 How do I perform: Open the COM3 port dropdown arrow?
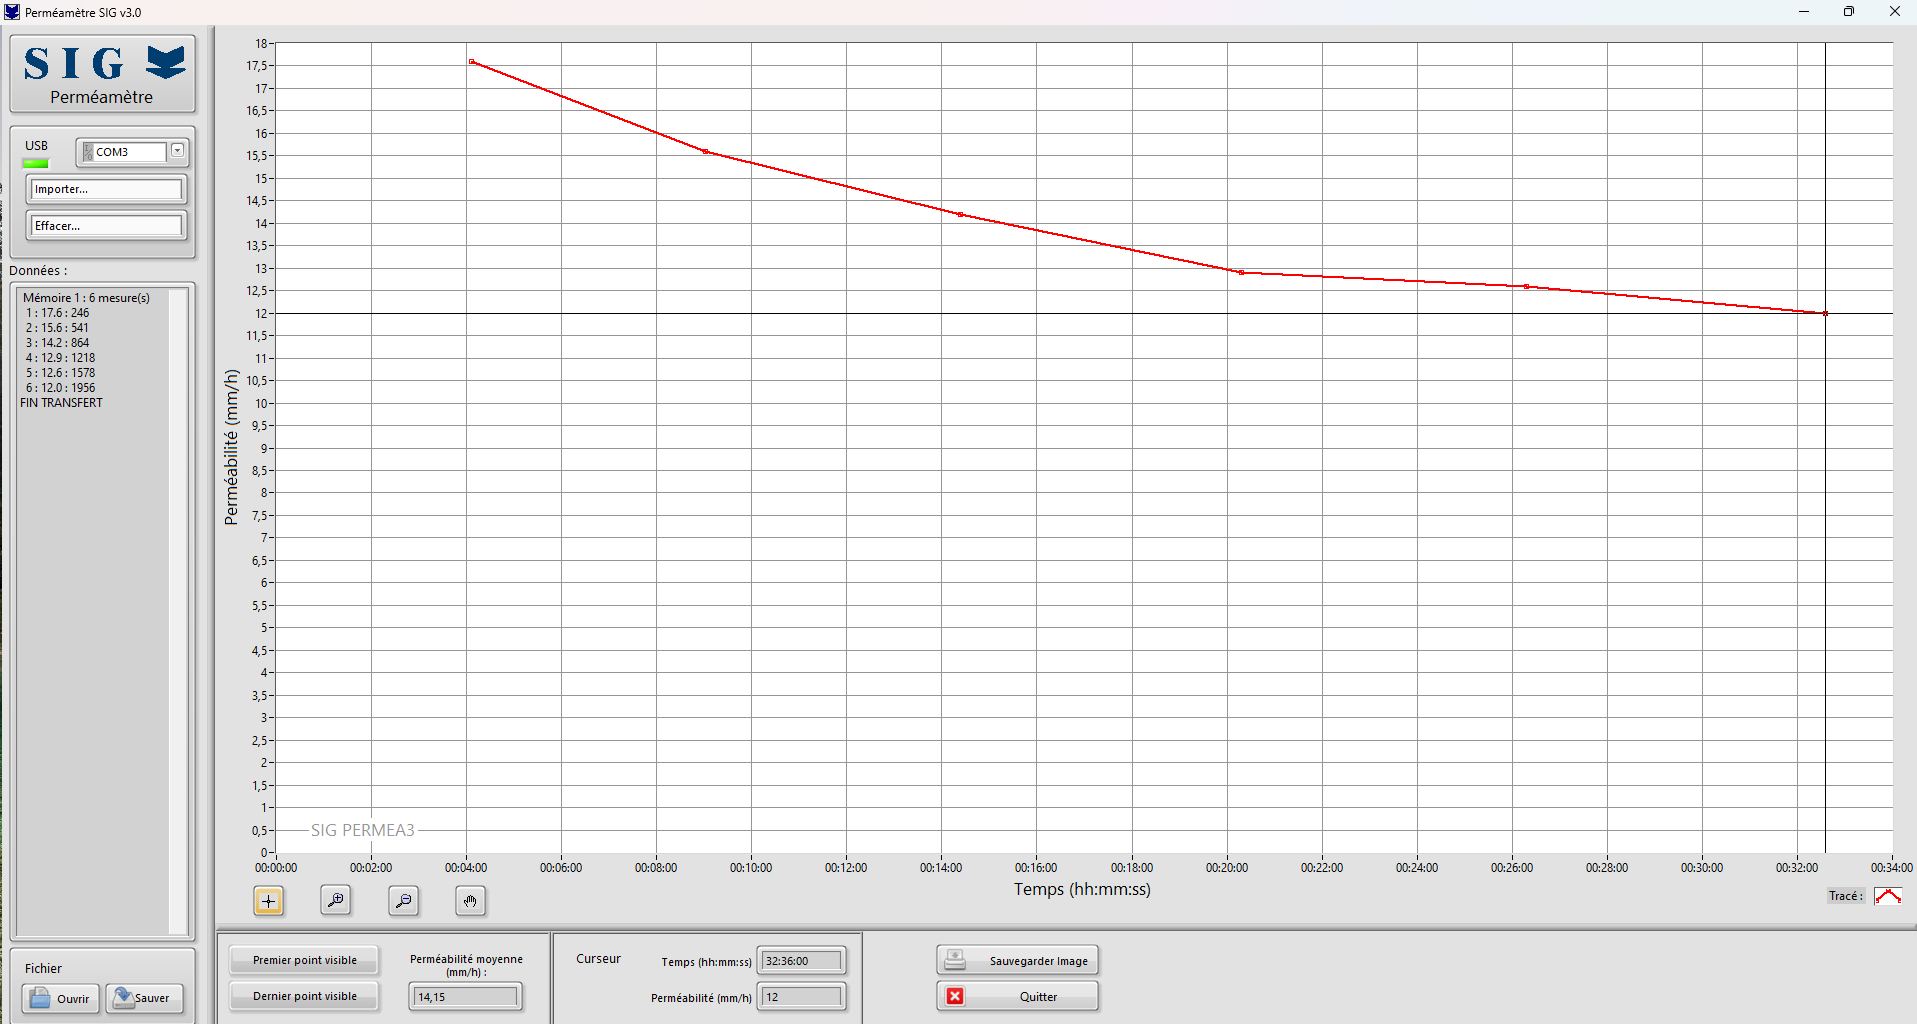[177, 151]
